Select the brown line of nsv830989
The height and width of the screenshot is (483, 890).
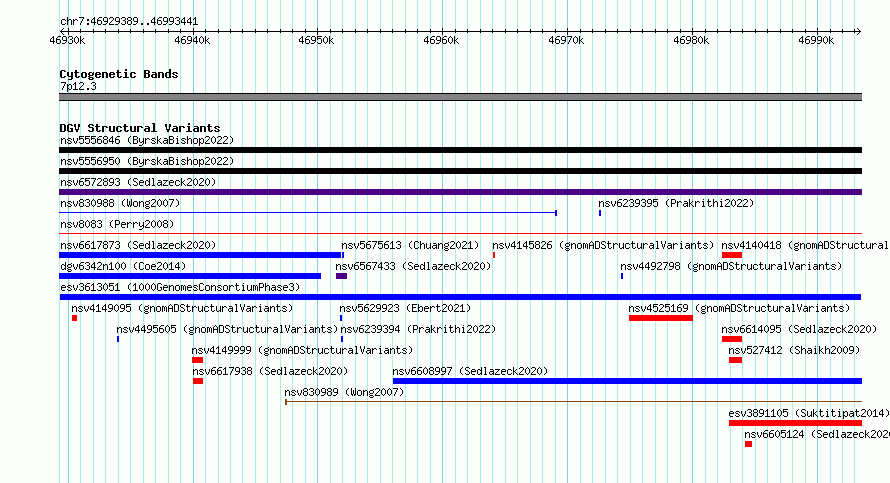(573, 402)
